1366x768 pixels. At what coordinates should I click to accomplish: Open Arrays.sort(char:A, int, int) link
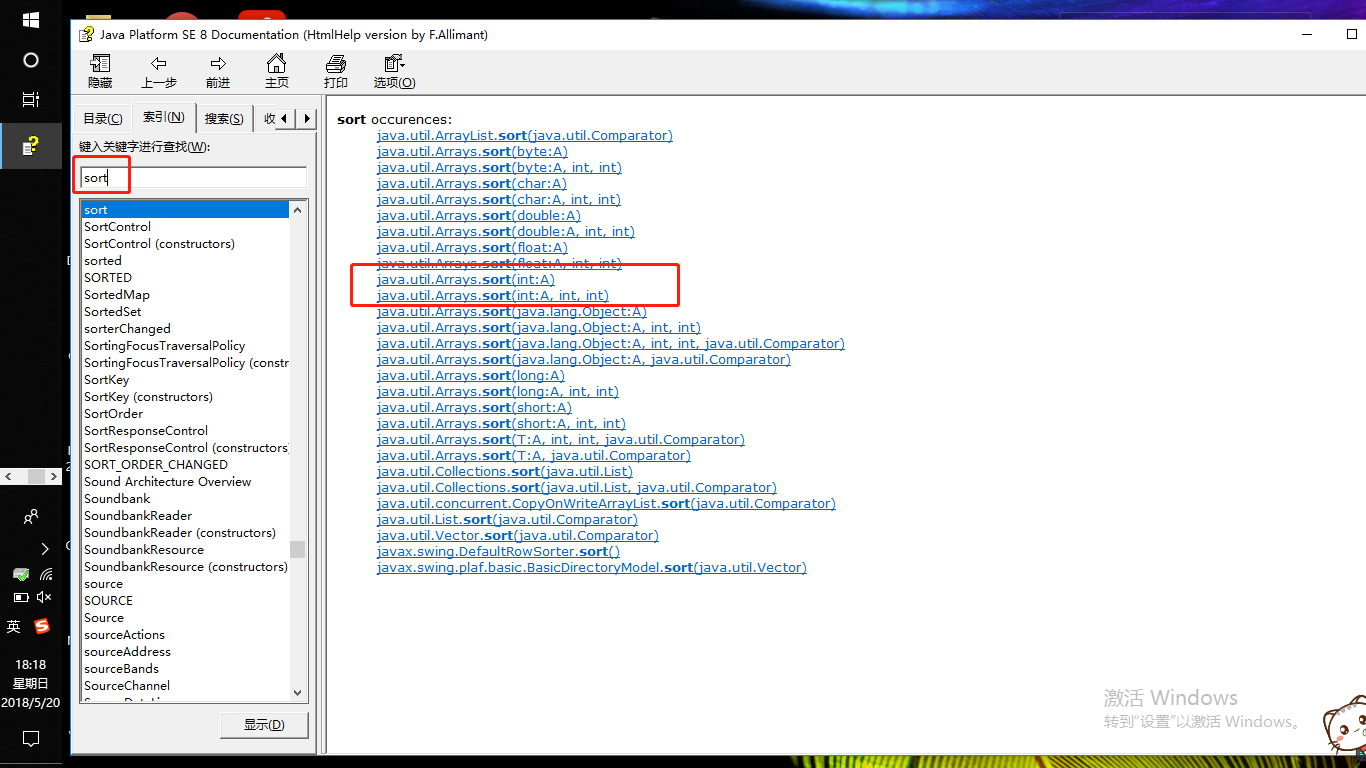pos(499,200)
